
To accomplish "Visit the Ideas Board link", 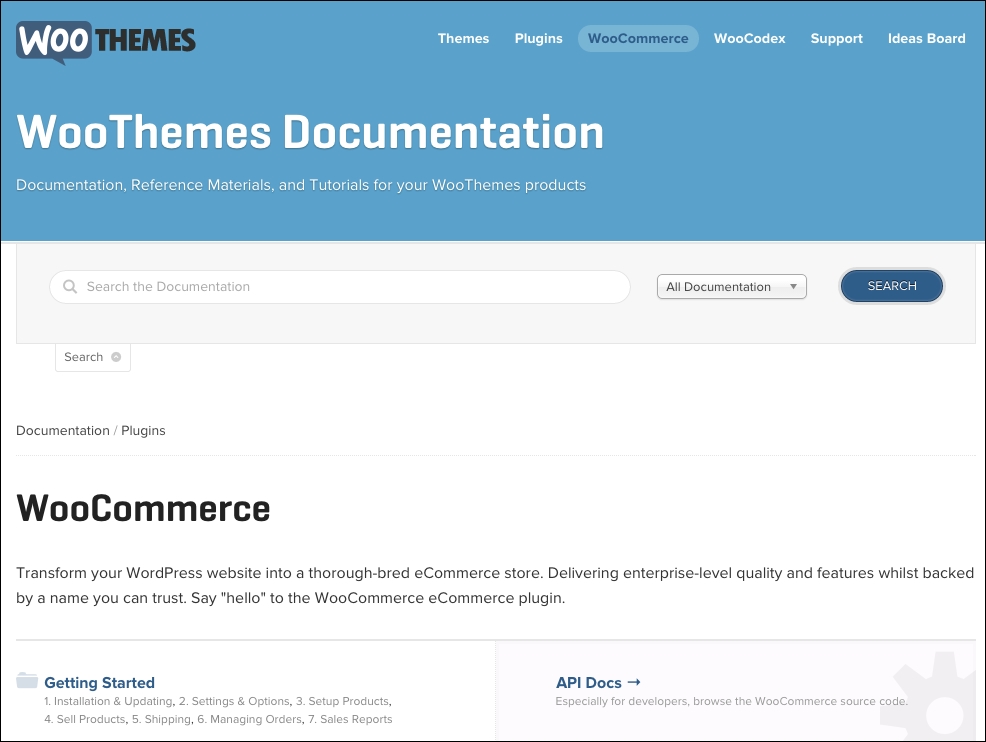I will click(x=926, y=38).
